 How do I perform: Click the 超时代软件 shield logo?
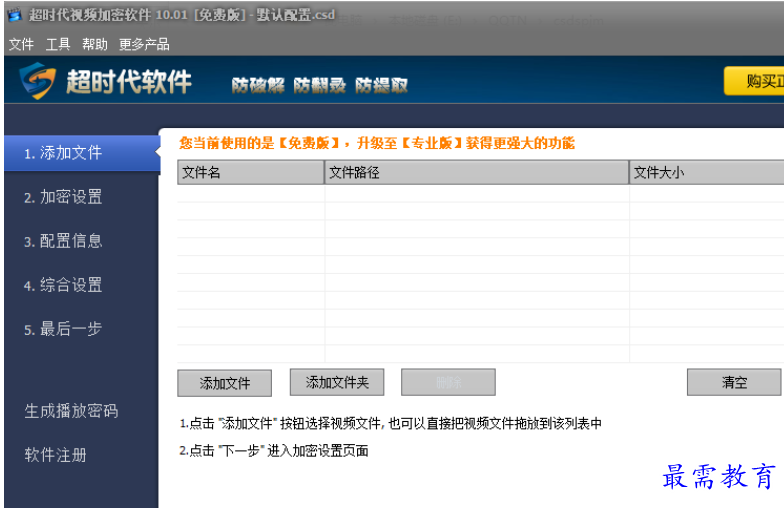point(37,80)
